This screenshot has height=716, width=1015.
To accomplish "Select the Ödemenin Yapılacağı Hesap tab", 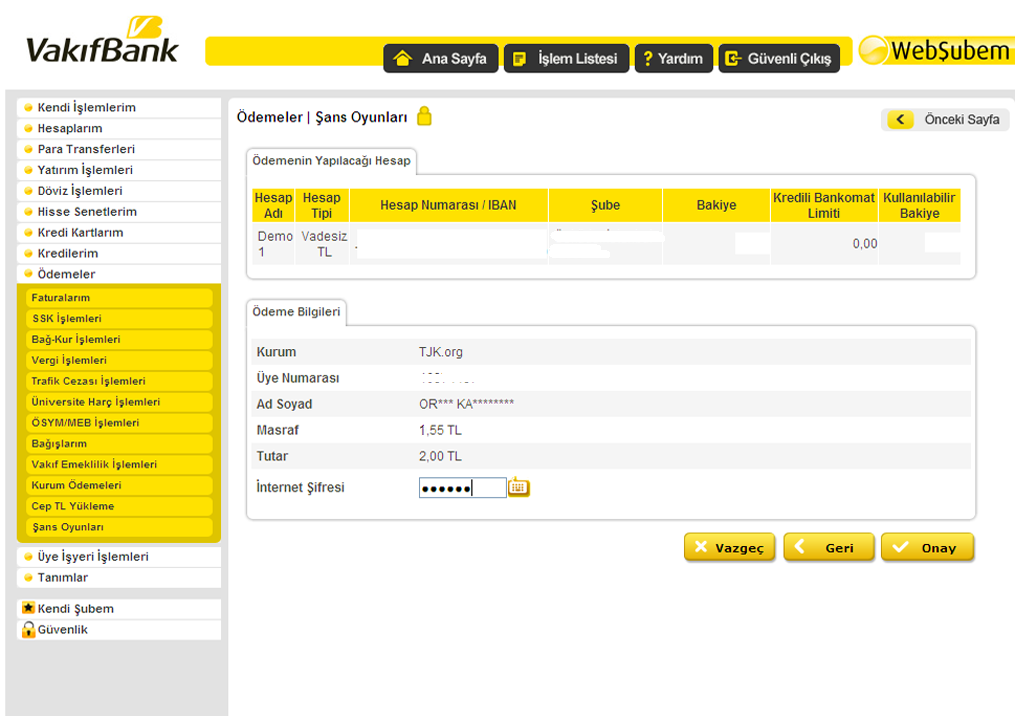I will (x=331, y=161).
